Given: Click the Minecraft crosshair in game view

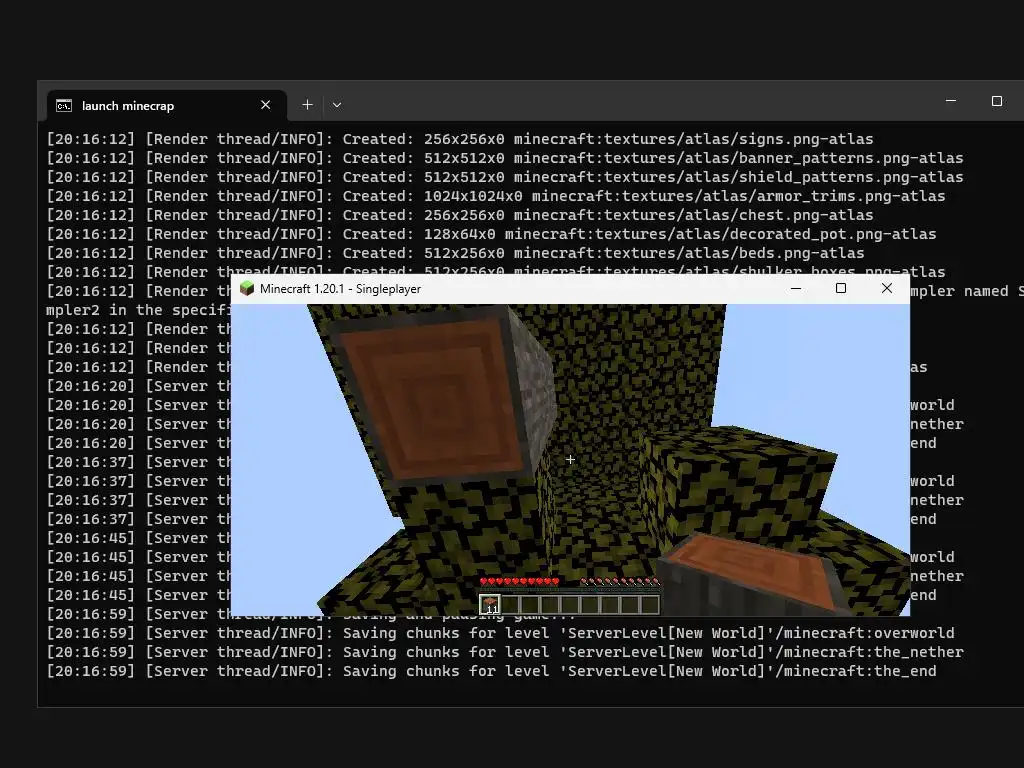Looking at the screenshot, I should pyautogui.click(x=570, y=460).
